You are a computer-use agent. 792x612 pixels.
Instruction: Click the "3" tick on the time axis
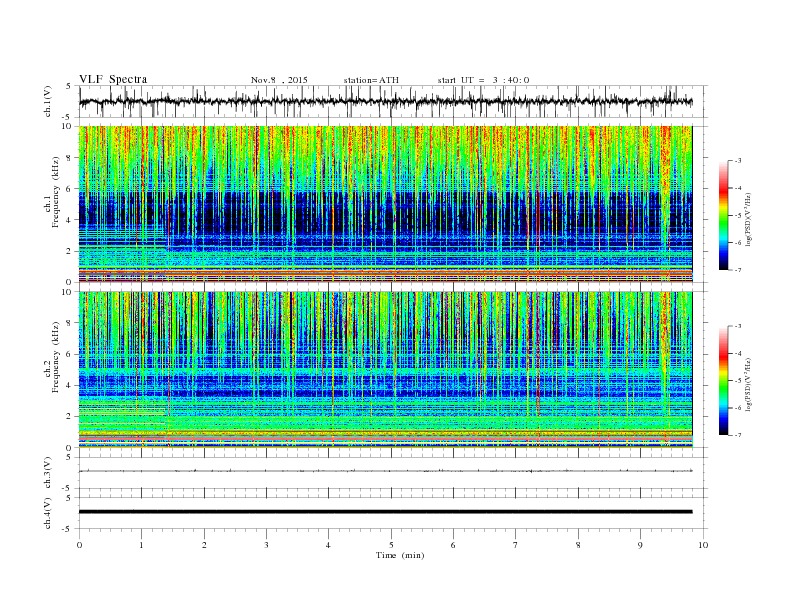(266, 545)
